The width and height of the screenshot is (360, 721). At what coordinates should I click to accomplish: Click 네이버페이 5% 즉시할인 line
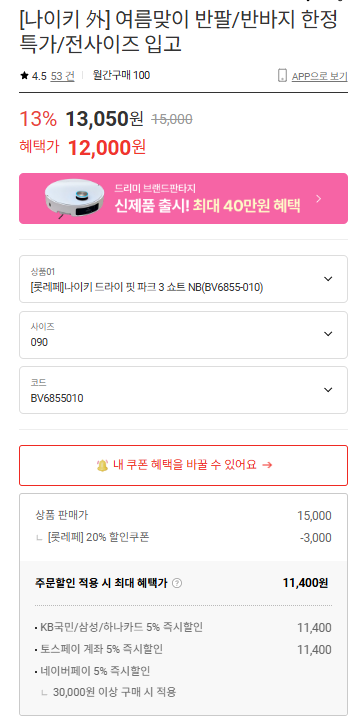tap(92, 672)
